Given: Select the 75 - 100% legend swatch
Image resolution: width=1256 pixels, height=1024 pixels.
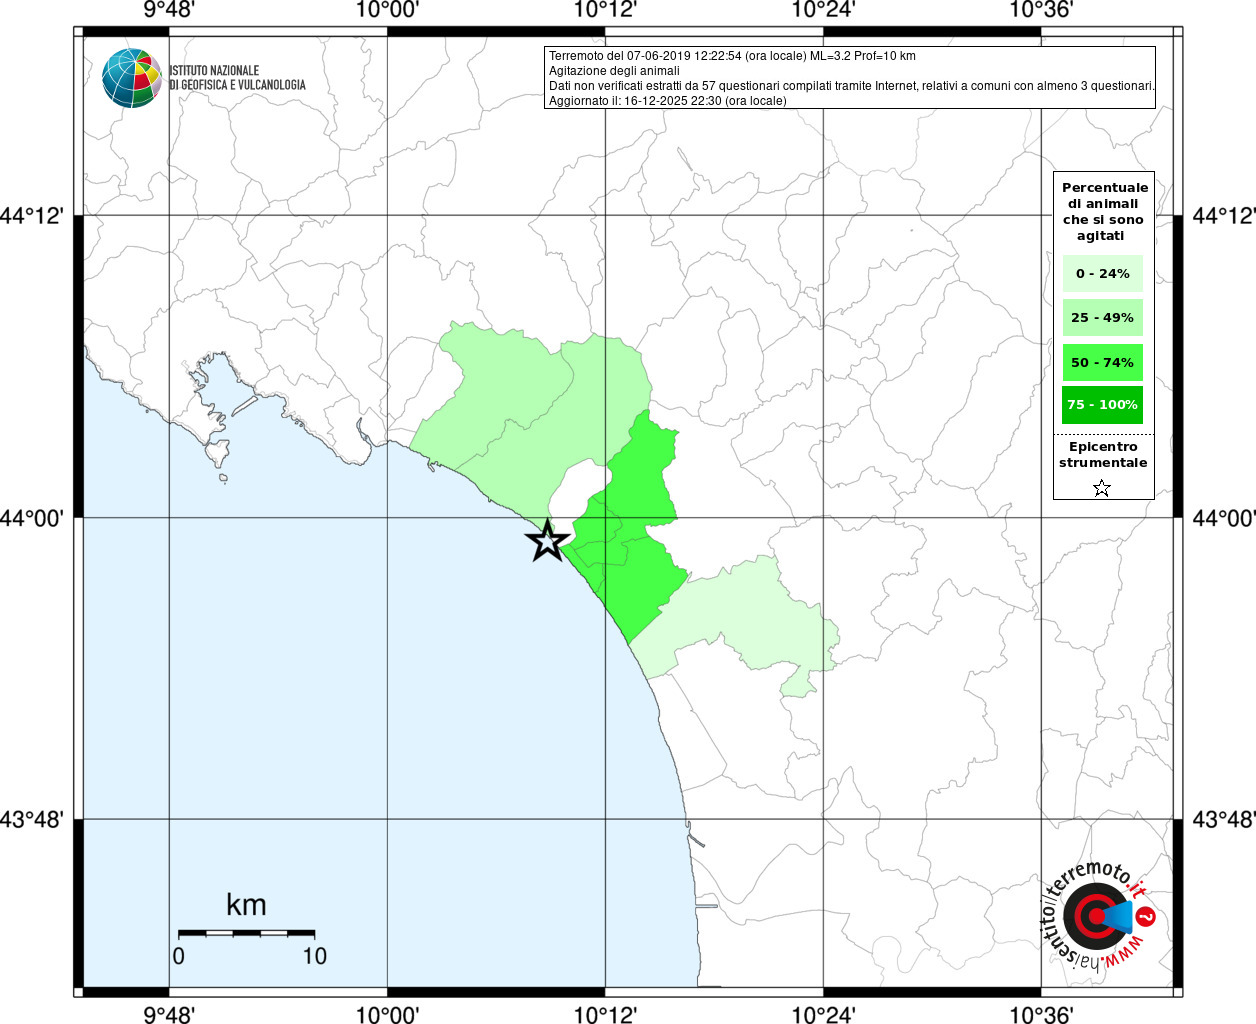Looking at the screenshot, I should click(1103, 405).
